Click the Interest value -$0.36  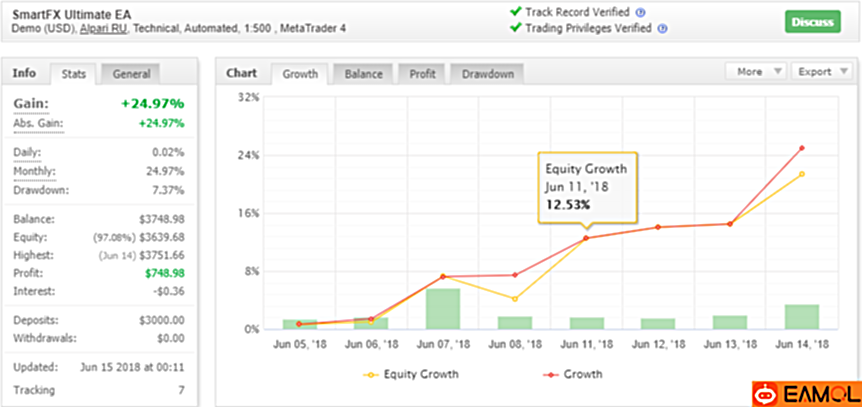pyautogui.click(x=170, y=291)
